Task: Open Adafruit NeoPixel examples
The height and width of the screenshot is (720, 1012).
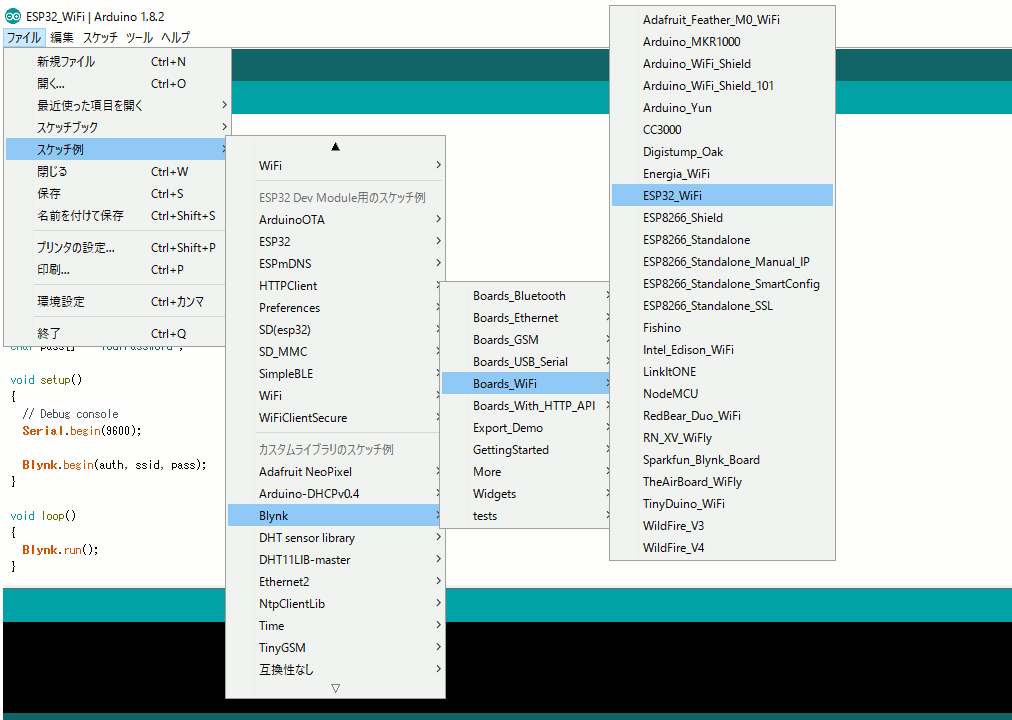Action: 336,472
